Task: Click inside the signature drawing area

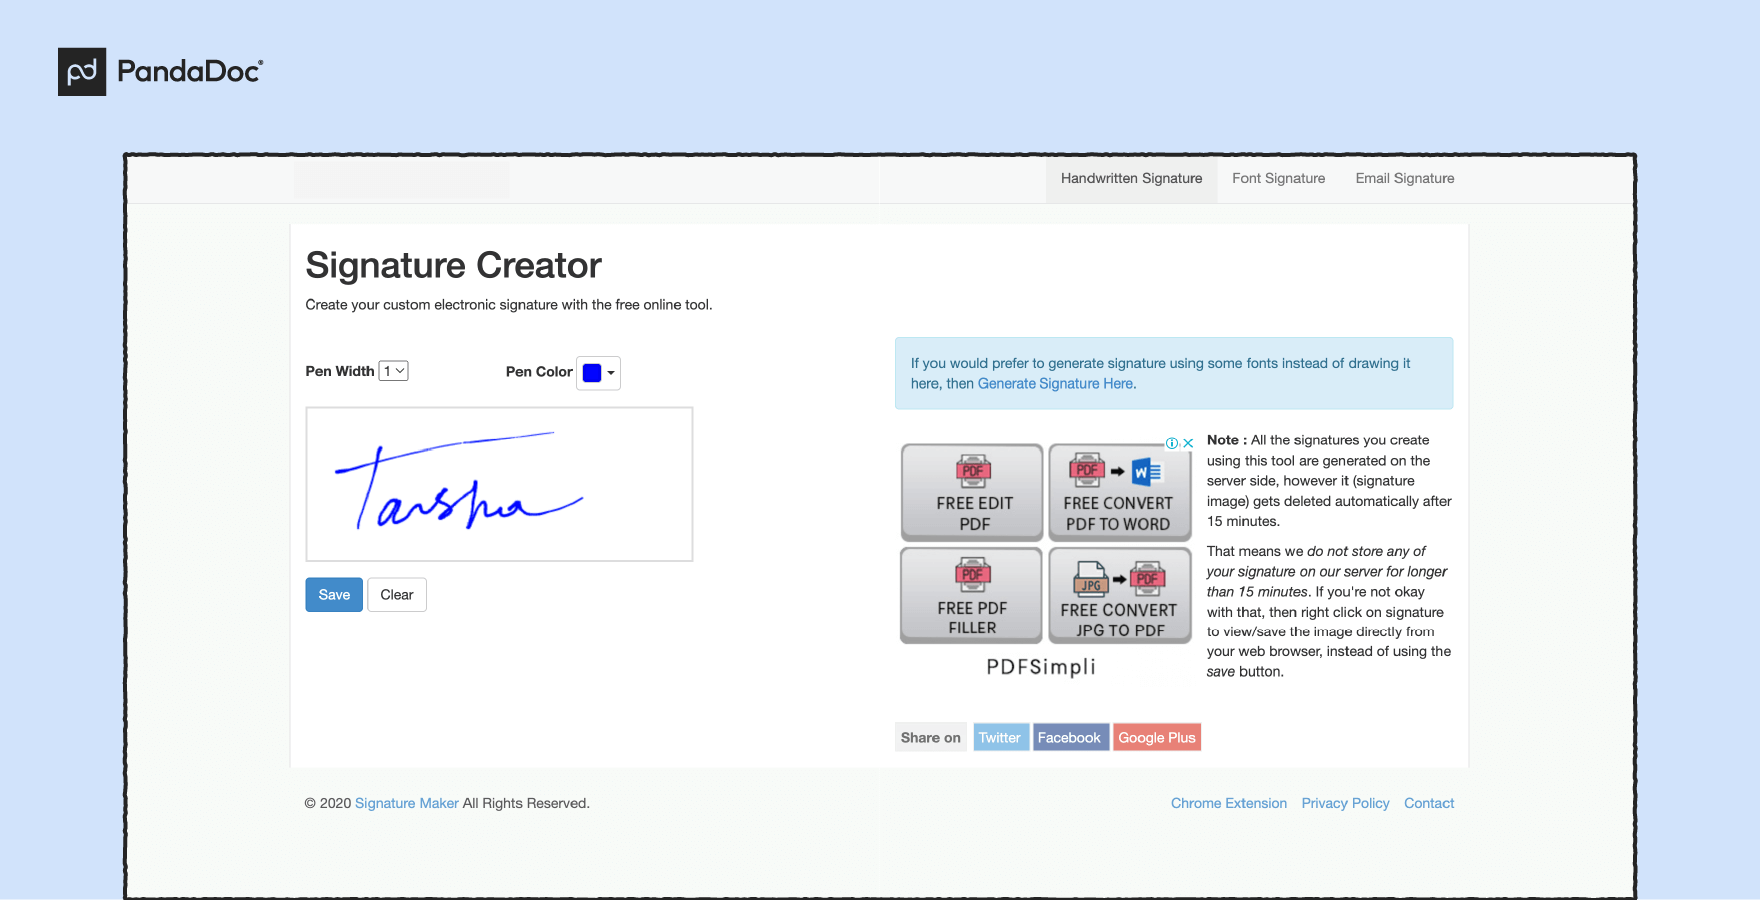Action: coord(499,483)
